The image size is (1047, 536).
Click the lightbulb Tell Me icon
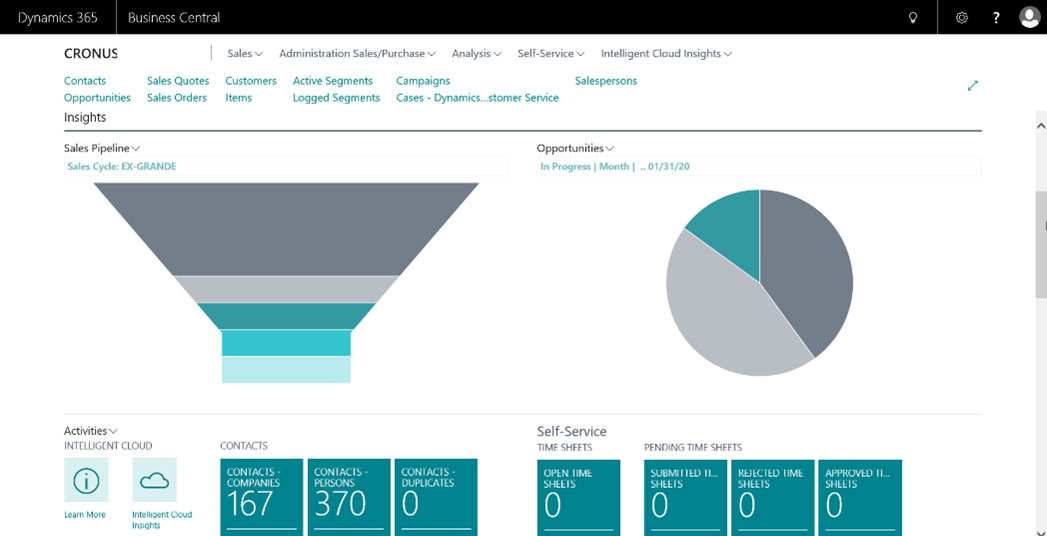(x=912, y=18)
